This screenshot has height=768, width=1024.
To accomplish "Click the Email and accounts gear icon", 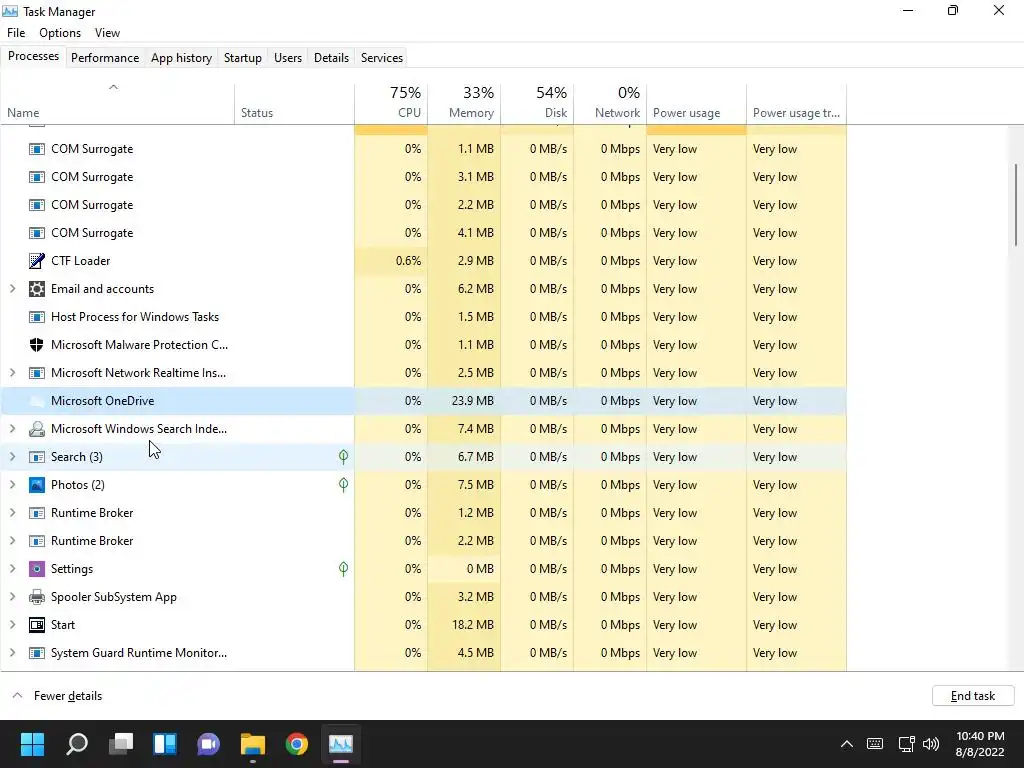I will point(37,289).
